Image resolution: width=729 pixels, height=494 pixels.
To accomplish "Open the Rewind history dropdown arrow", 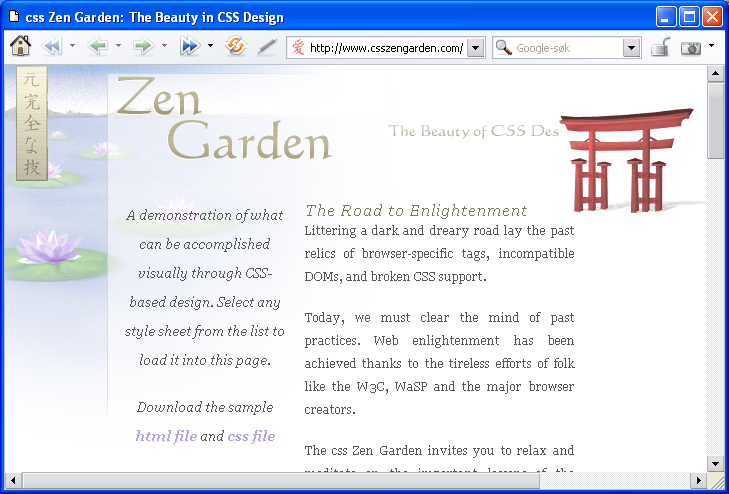I will 72,46.
